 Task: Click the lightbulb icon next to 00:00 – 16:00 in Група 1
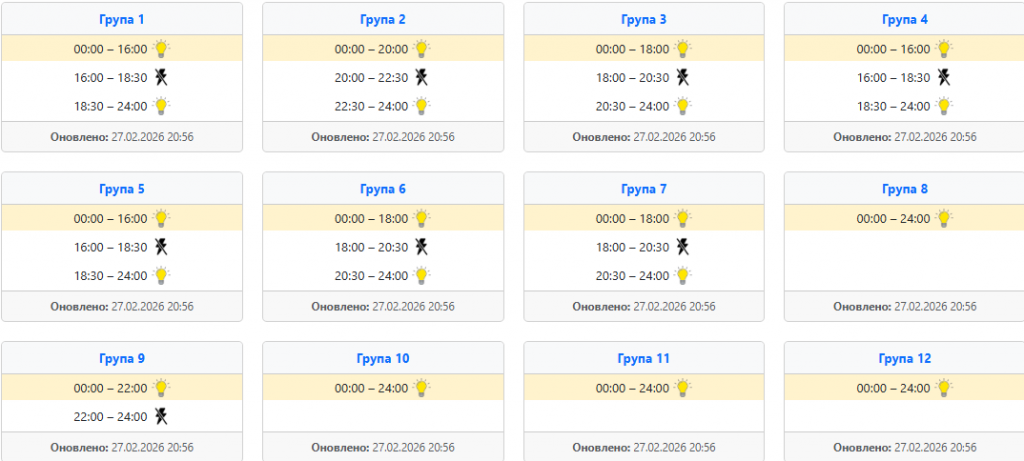coord(161,48)
